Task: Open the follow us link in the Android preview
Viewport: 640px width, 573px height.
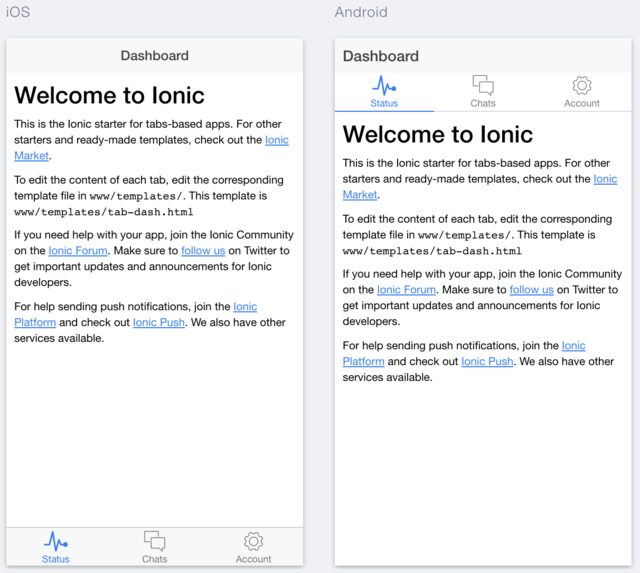Action: (x=532, y=290)
